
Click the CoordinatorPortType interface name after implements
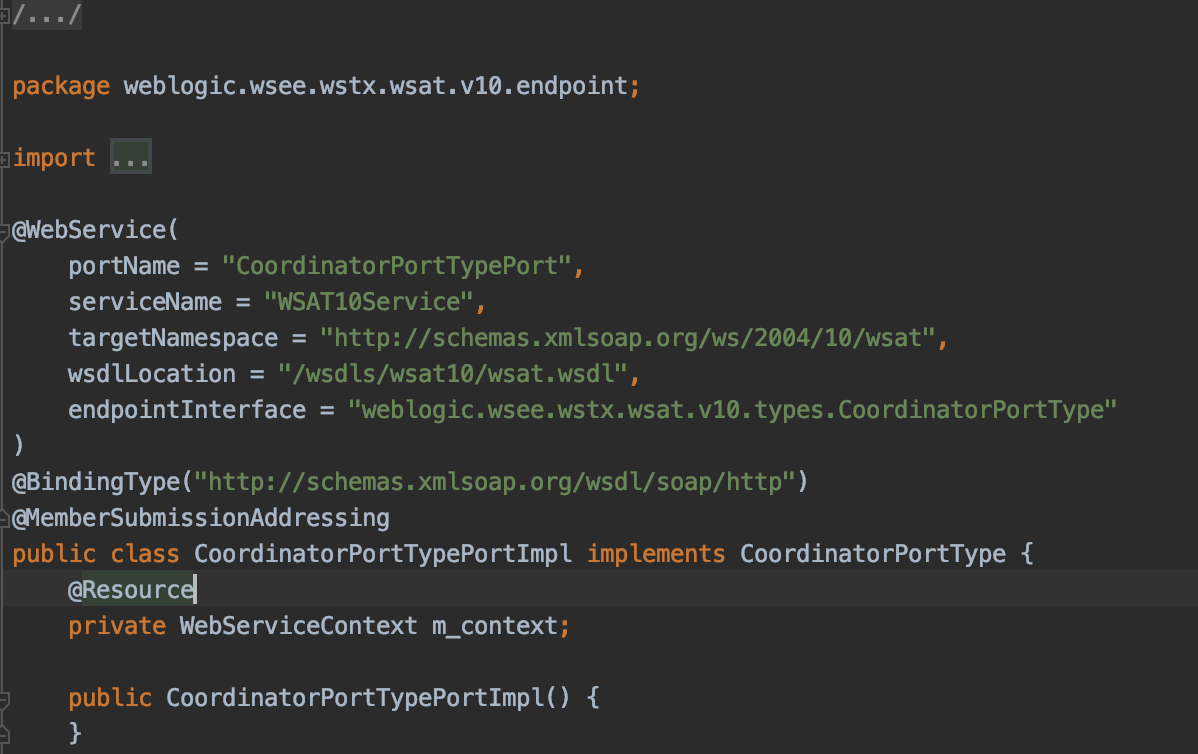tap(872, 554)
